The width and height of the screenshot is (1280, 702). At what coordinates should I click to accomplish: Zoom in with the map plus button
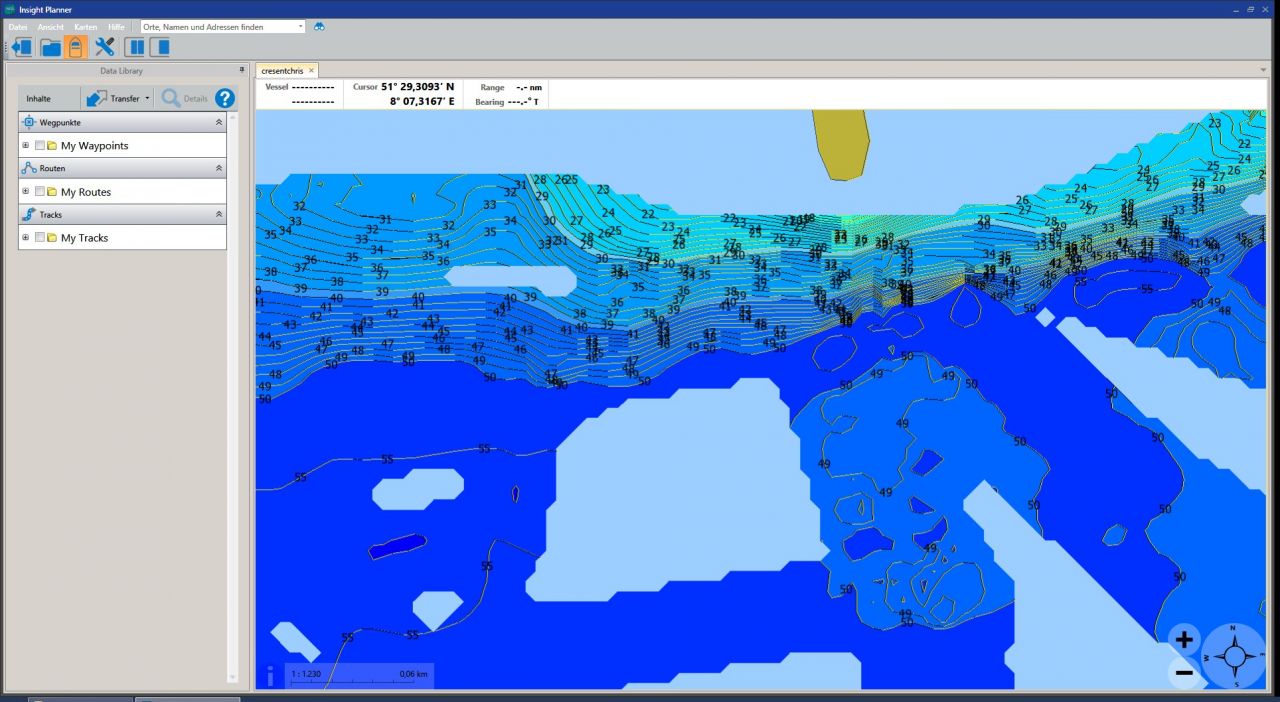pos(1184,641)
